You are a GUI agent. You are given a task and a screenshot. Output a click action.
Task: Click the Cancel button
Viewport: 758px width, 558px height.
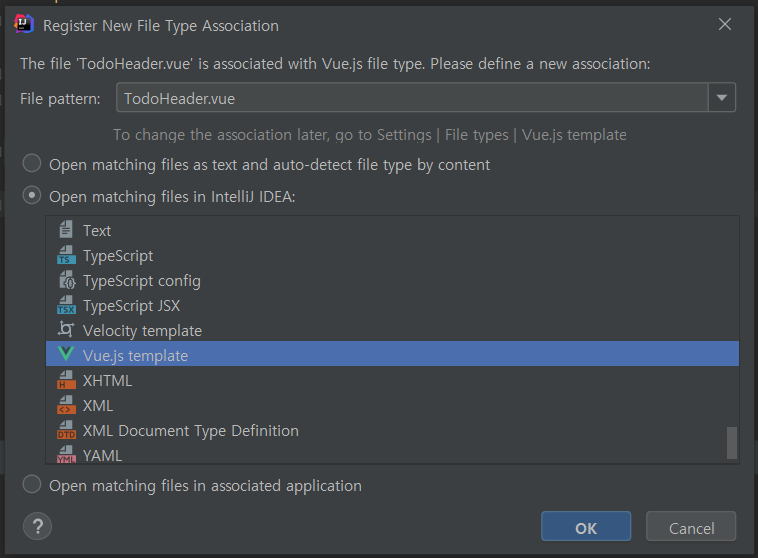click(x=691, y=527)
